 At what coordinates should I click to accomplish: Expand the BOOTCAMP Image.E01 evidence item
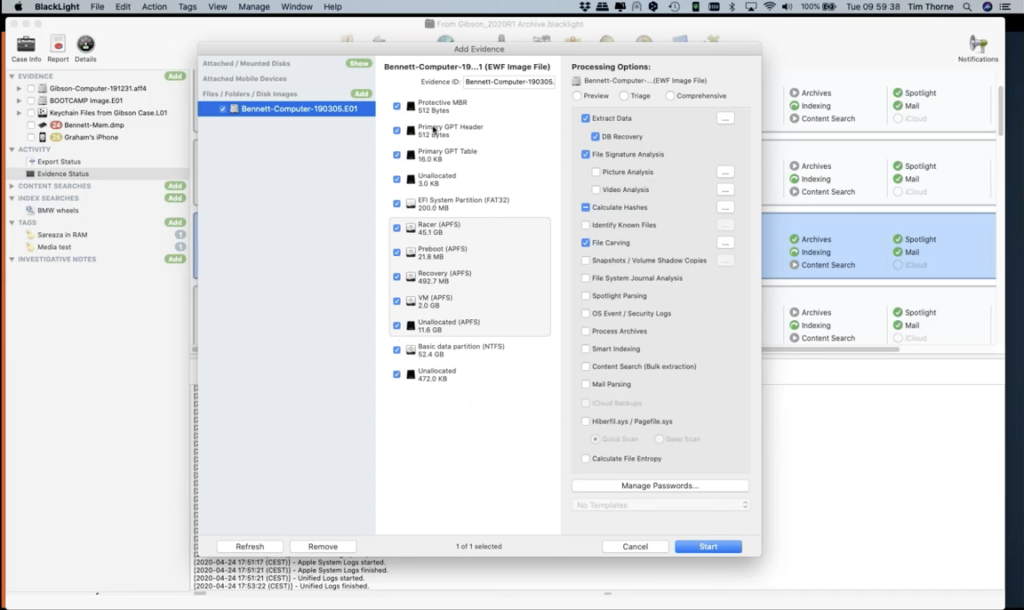(x=19, y=101)
